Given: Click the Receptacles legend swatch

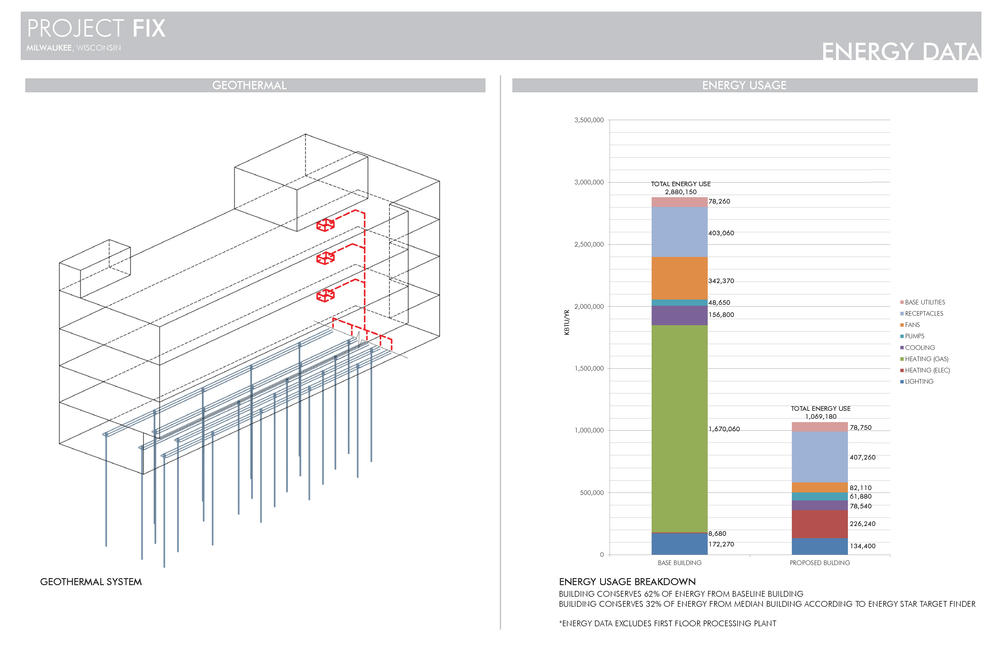Looking at the screenshot, I should point(902,314).
